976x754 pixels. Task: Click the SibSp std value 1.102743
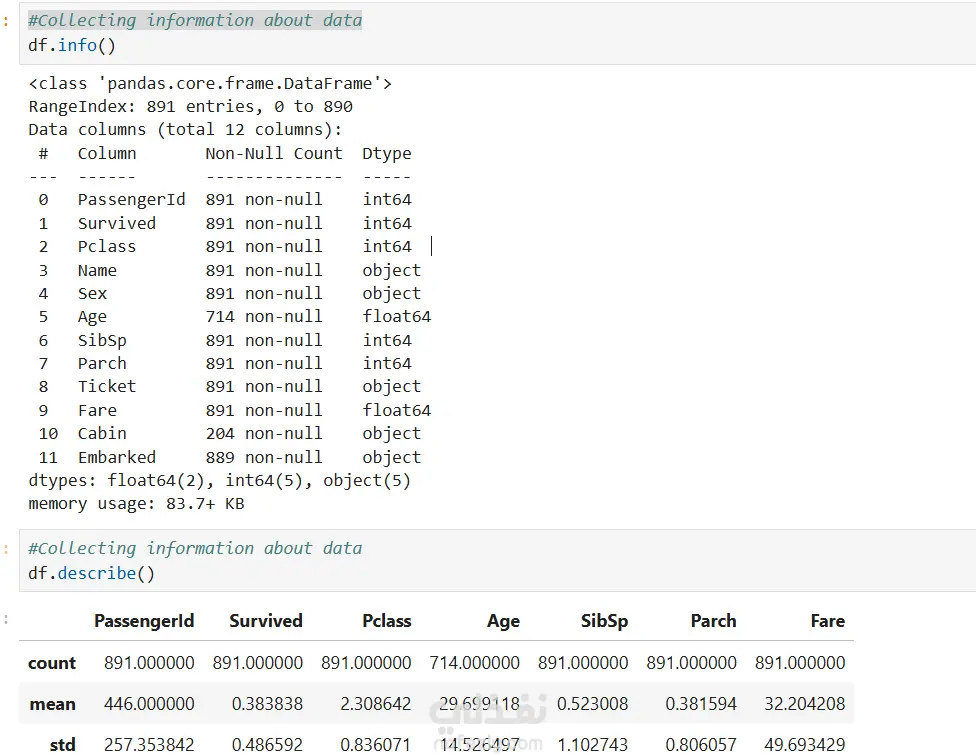click(x=592, y=745)
